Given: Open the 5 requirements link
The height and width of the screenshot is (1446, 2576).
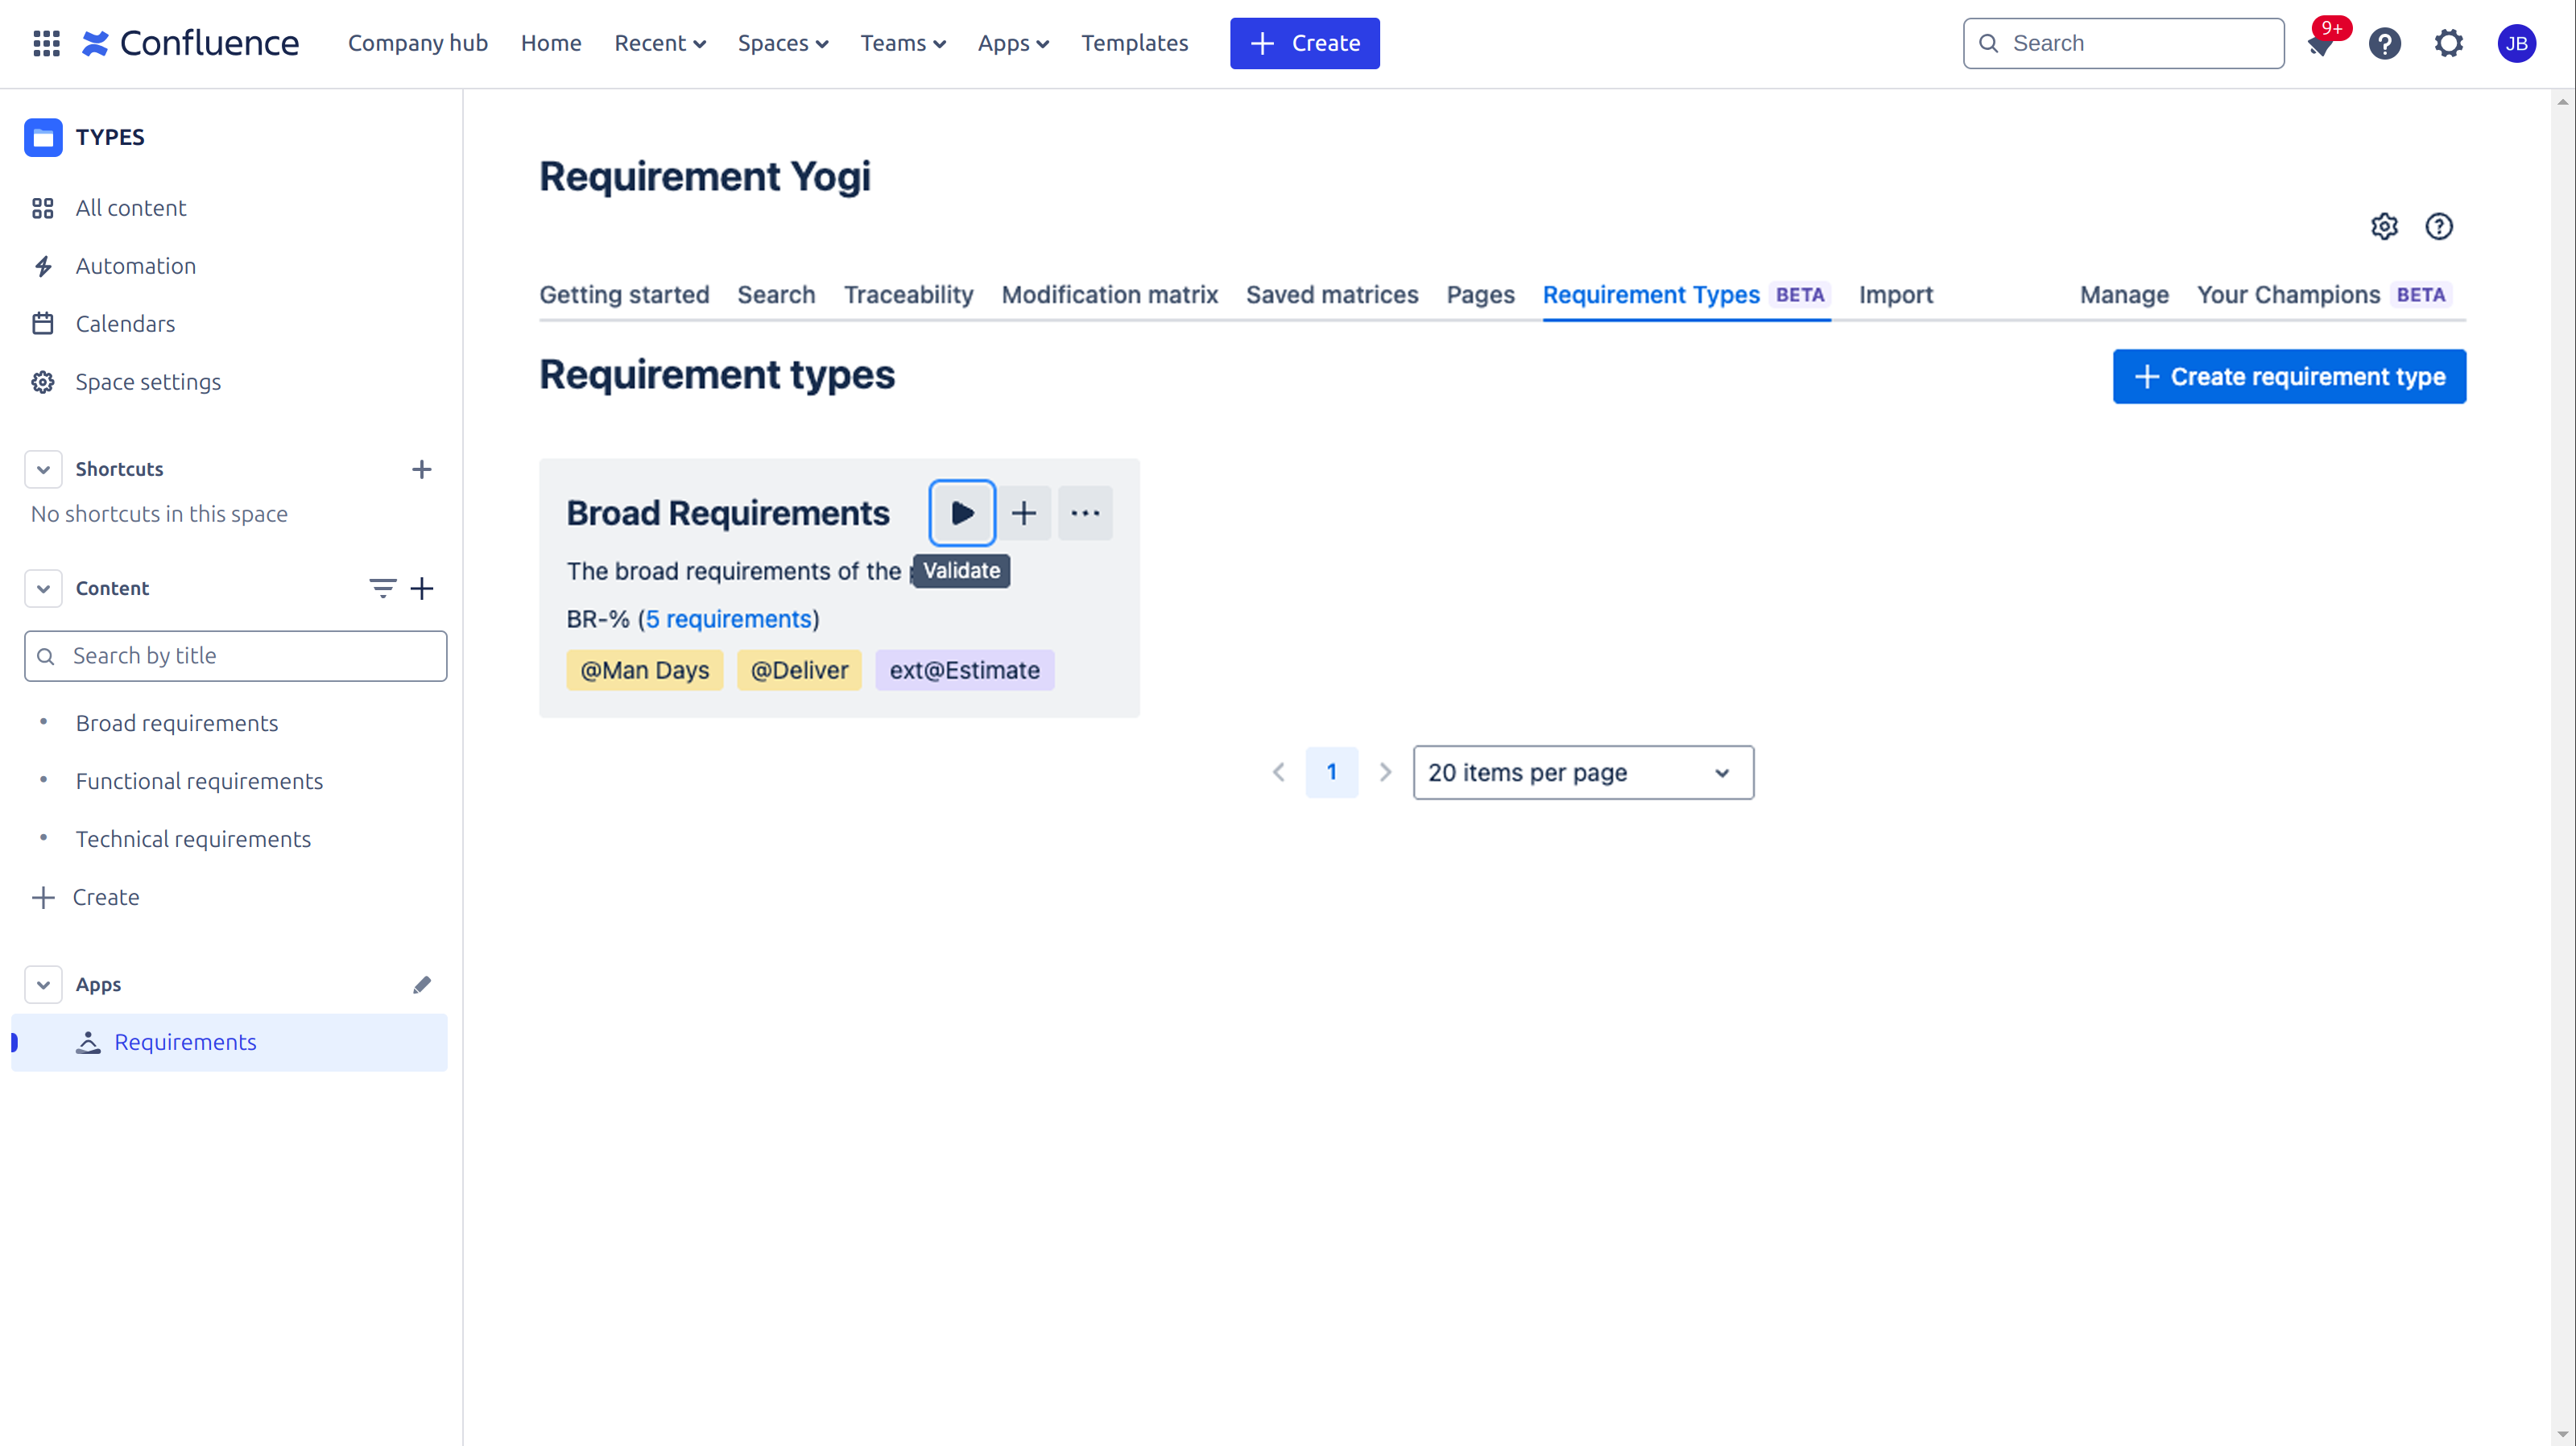Looking at the screenshot, I should pyautogui.click(x=729, y=619).
